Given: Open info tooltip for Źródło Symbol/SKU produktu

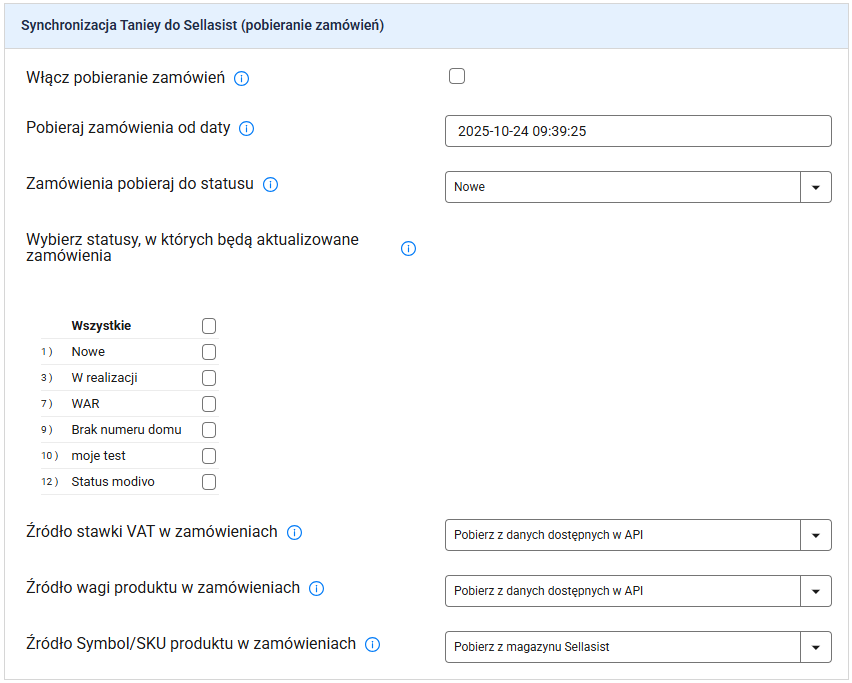Looking at the screenshot, I should pyautogui.click(x=373, y=645).
